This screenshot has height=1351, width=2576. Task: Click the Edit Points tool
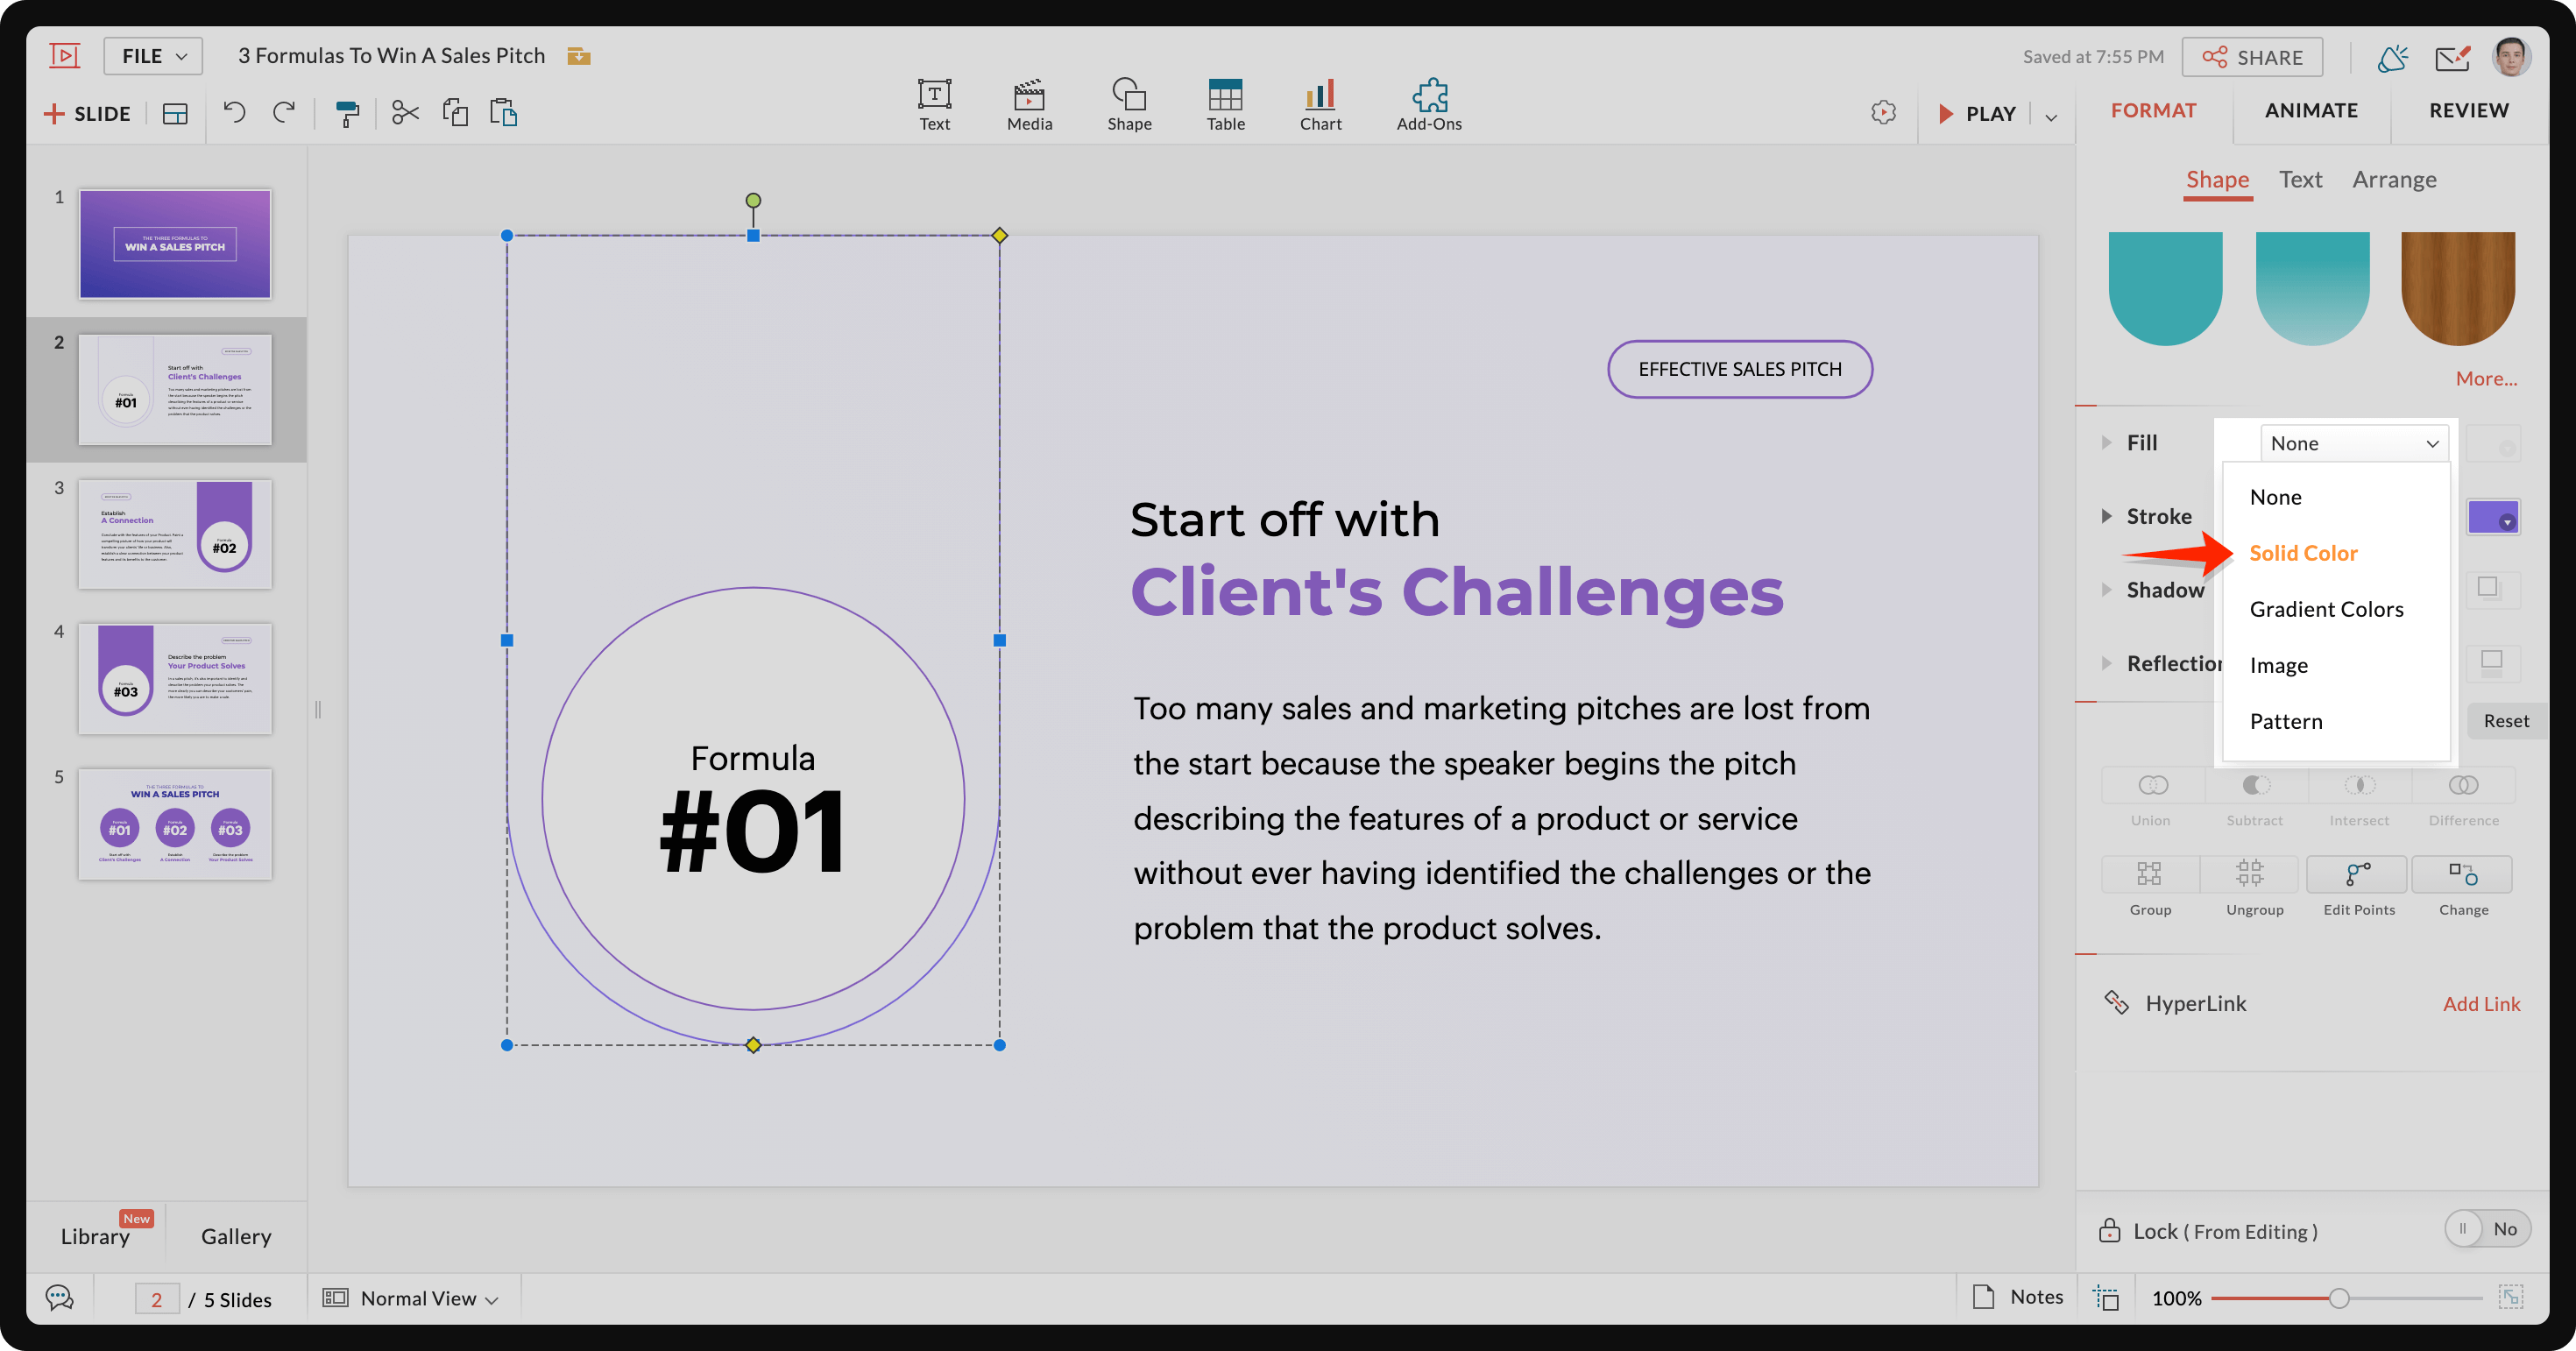(2358, 876)
